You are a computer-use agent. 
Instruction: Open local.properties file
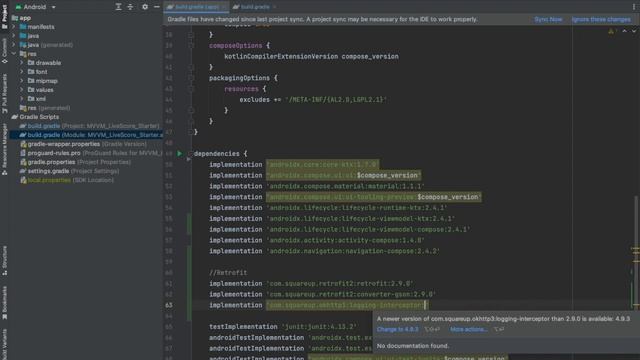pos(67,180)
